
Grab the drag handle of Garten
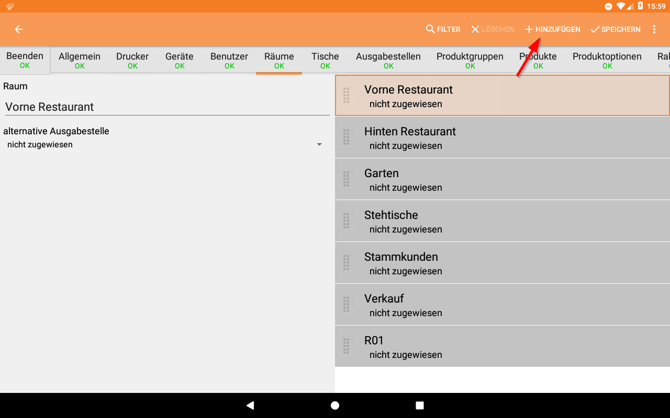[346, 180]
